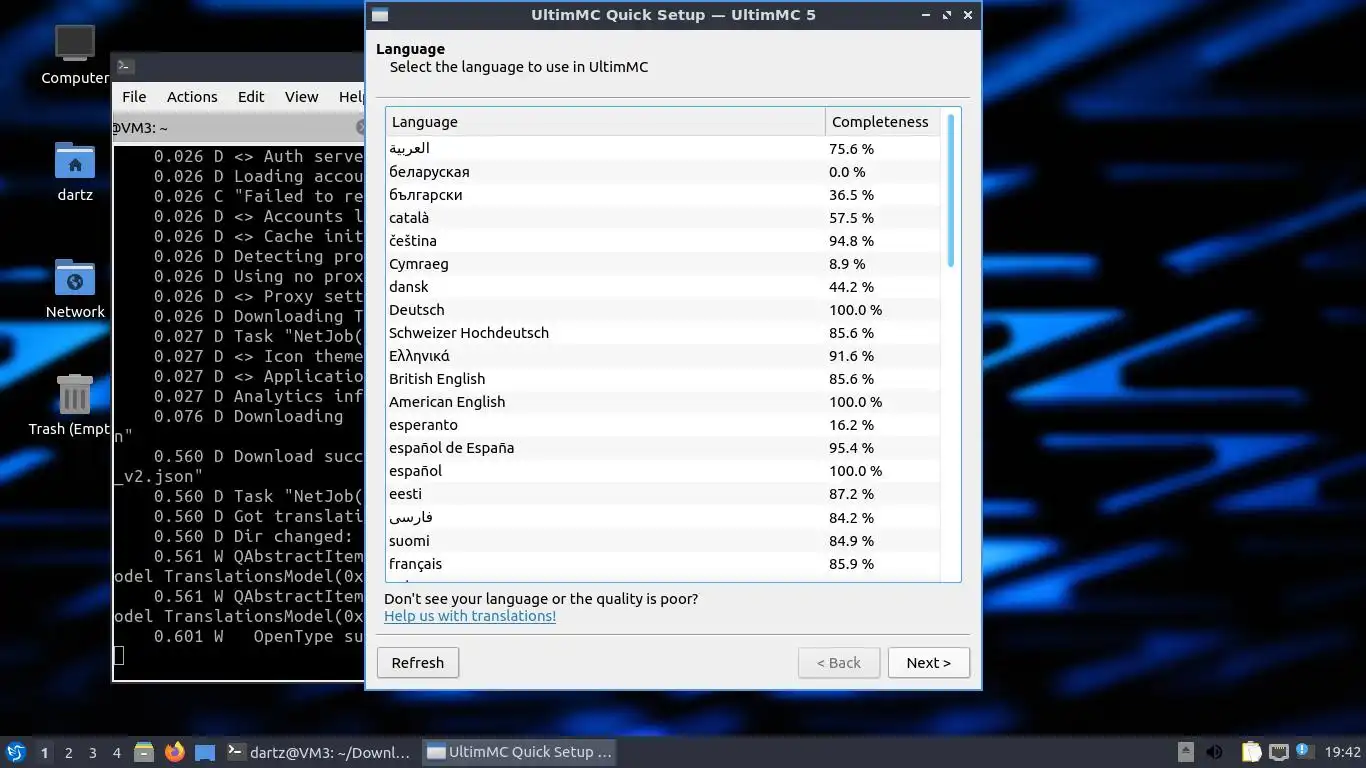The width and height of the screenshot is (1366, 768).
Task: Open the Help us with translations link
Action: tap(470, 616)
